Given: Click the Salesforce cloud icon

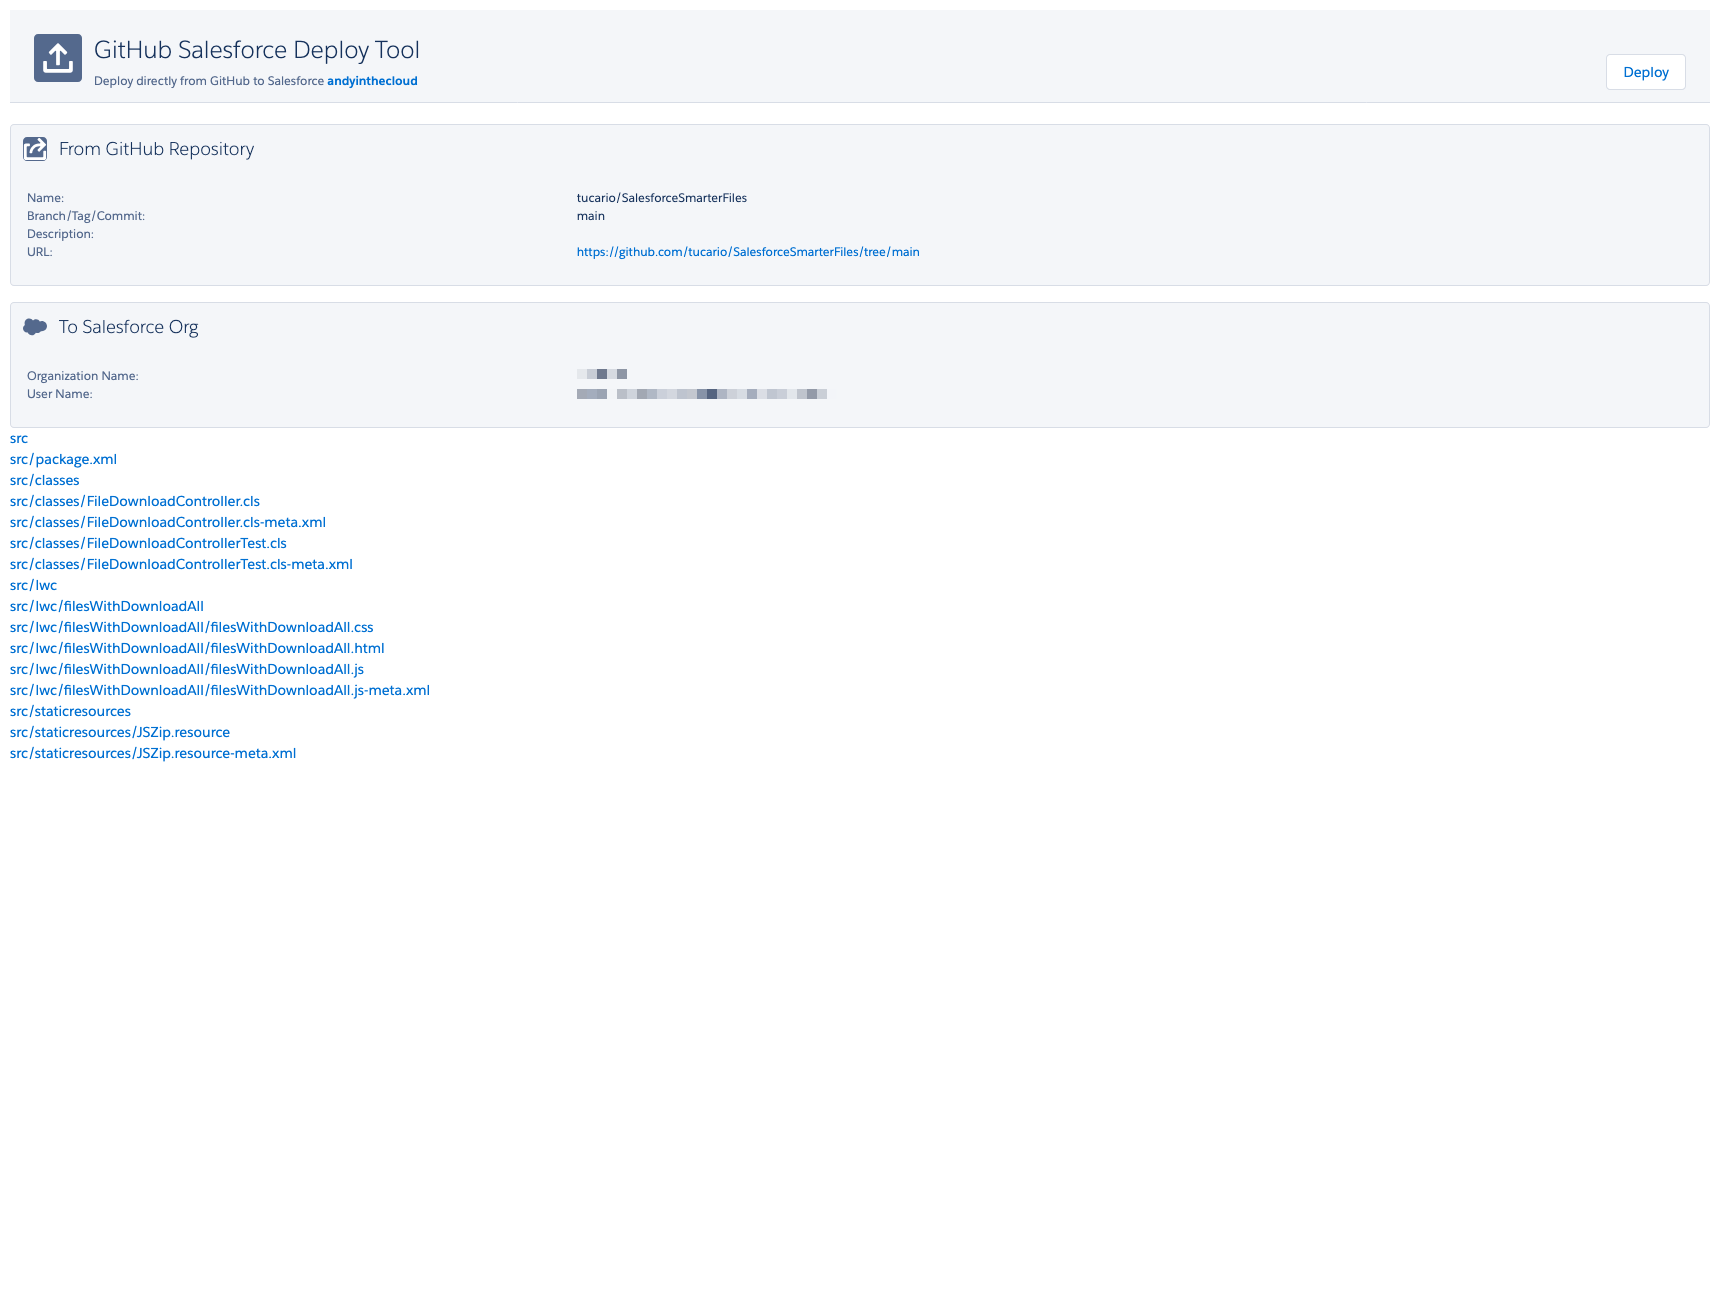Looking at the screenshot, I should [x=36, y=326].
